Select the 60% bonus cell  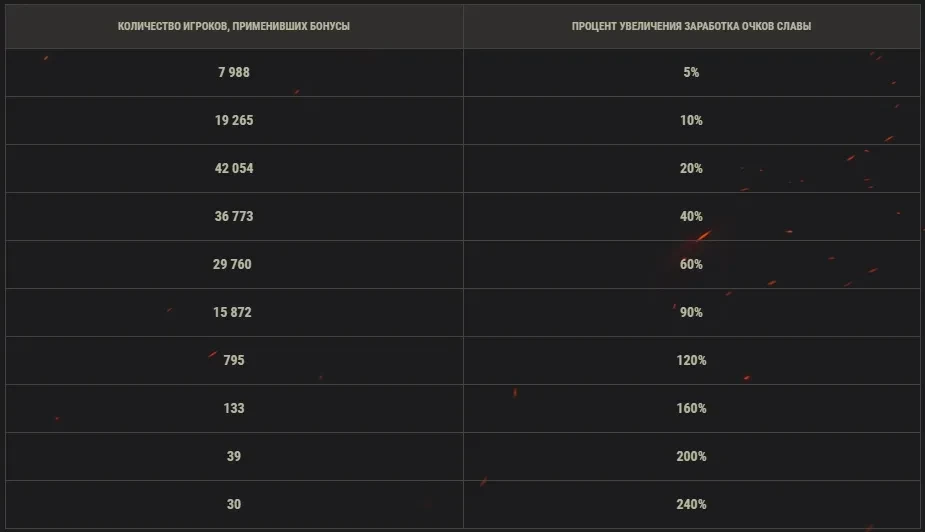[x=691, y=264]
